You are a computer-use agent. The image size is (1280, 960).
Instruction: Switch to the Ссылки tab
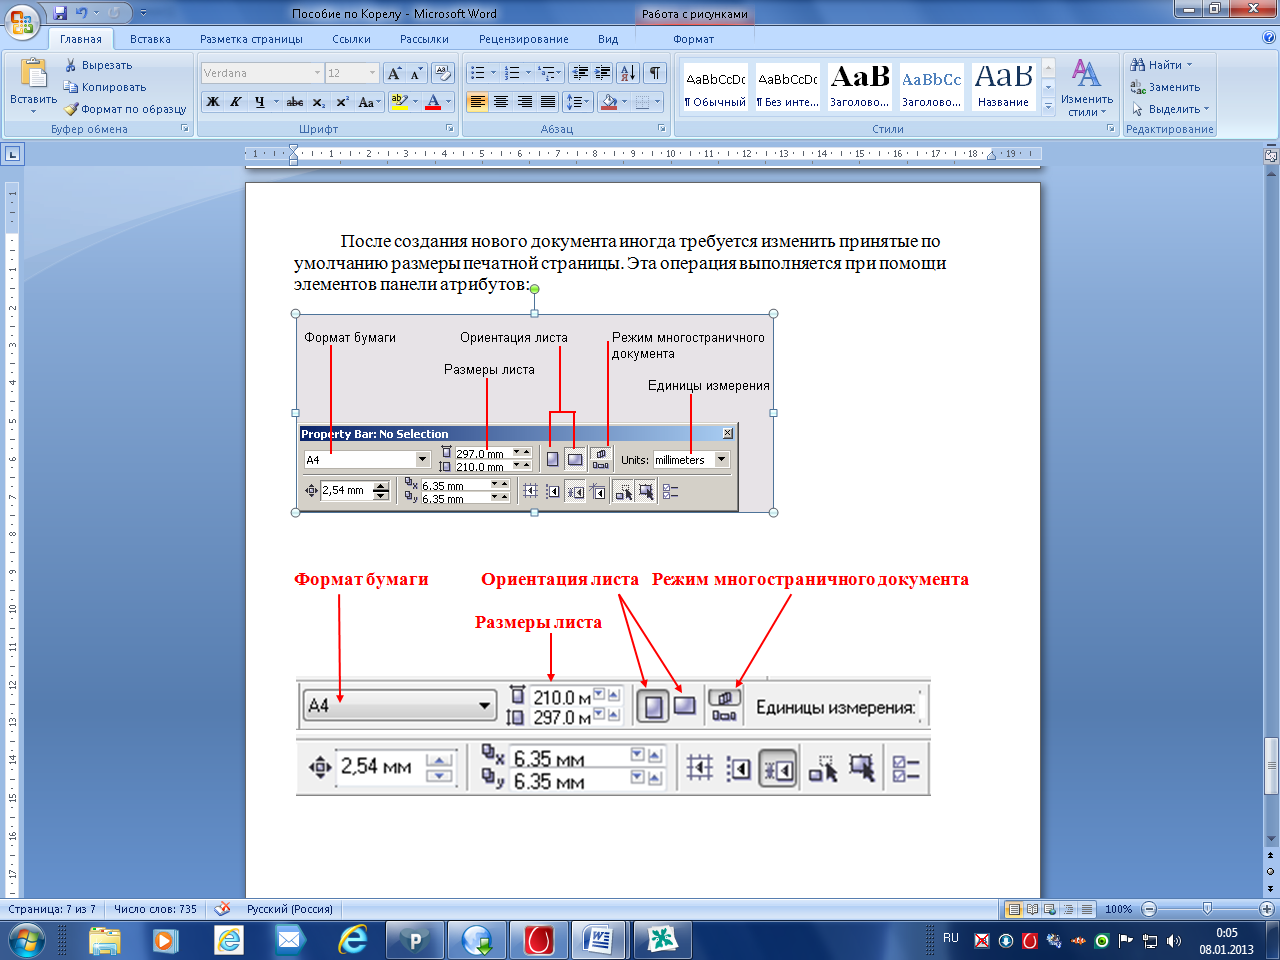point(351,39)
